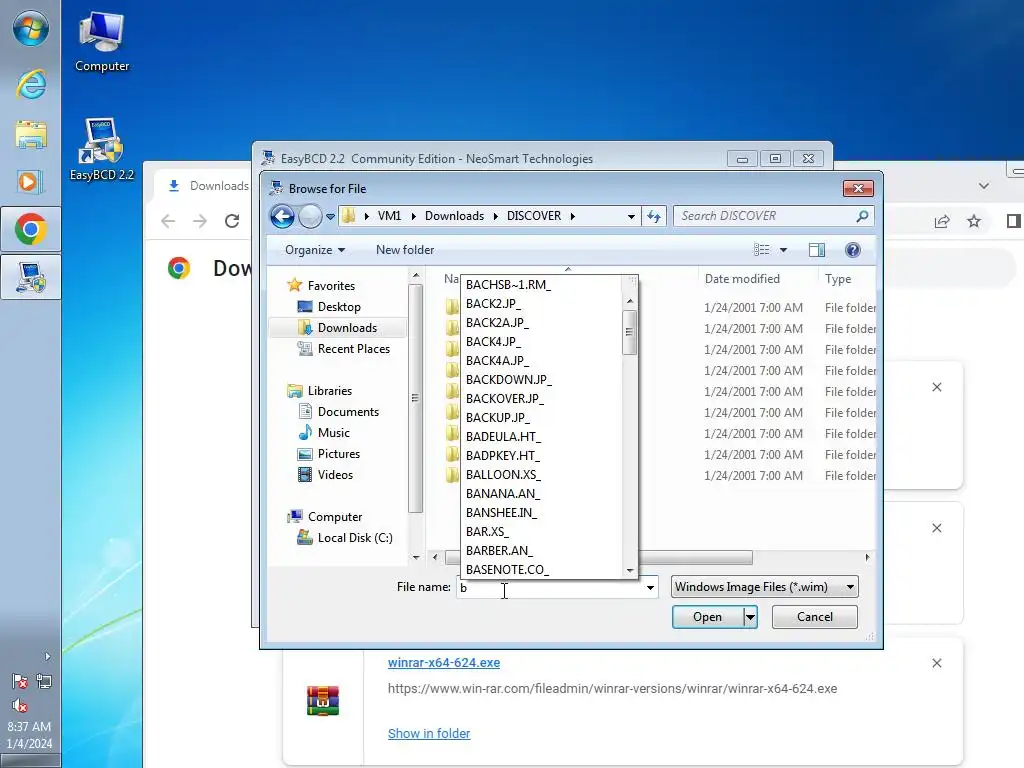Click autocomplete list scrollbar thumb
This screenshot has width=1024, height=768.
point(630,332)
